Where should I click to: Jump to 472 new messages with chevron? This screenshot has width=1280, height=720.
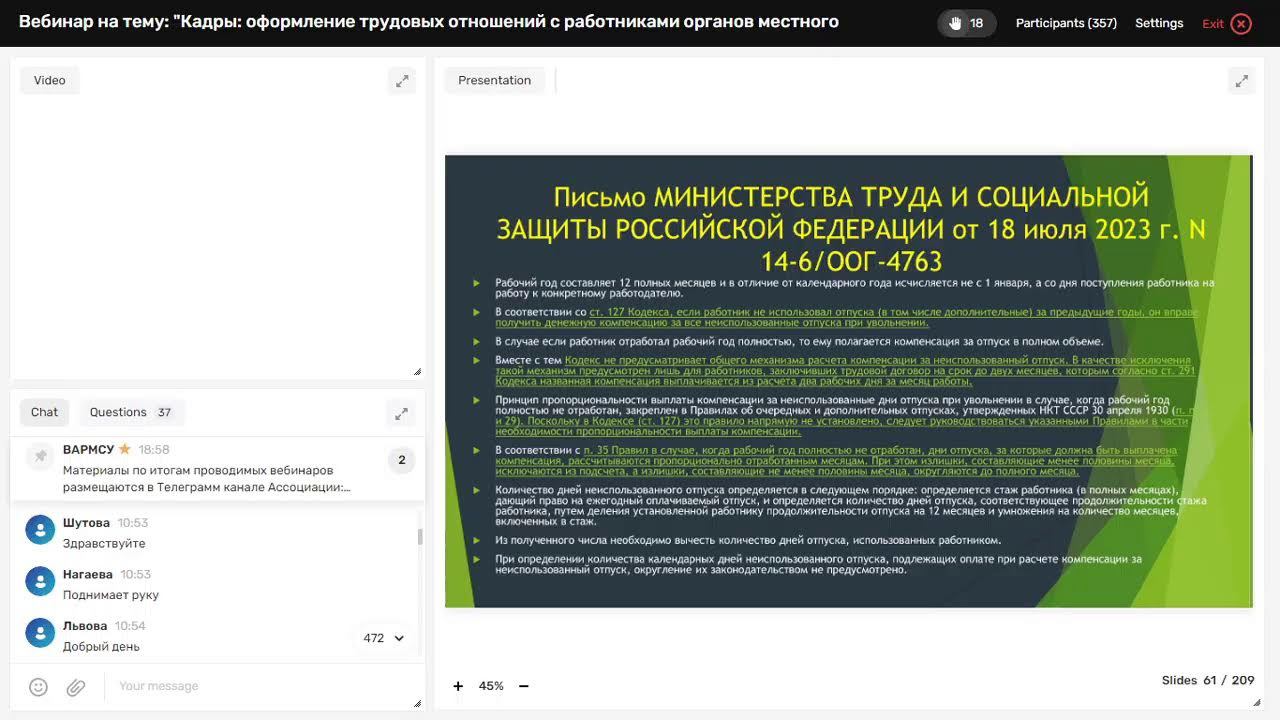coord(384,638)
